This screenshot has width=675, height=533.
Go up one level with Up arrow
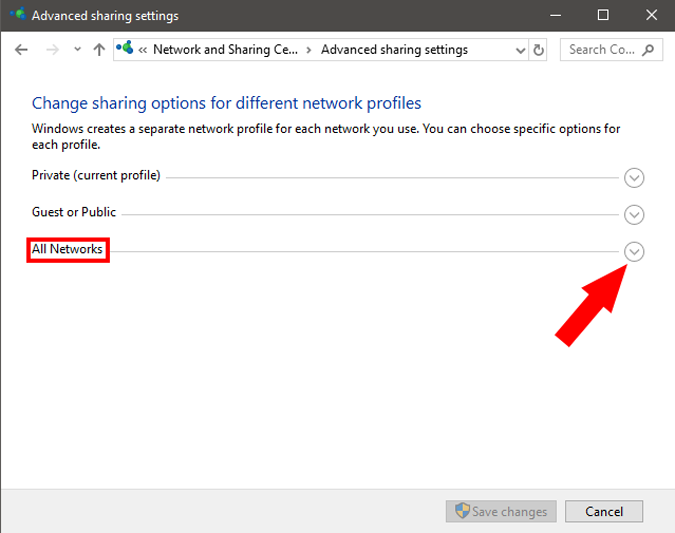(98, 50)
